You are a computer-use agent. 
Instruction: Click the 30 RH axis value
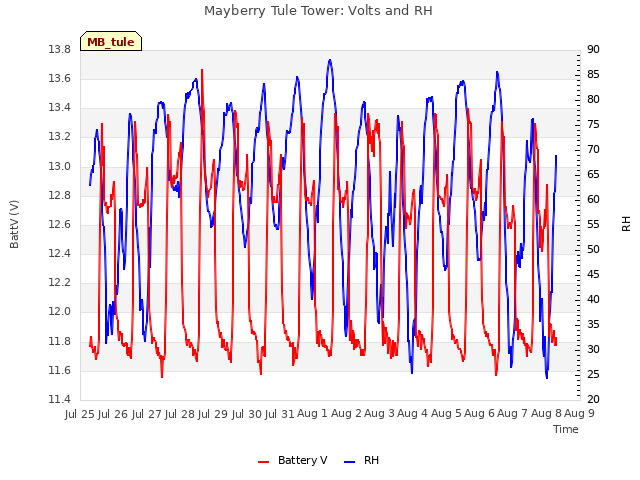click(593, 349)
